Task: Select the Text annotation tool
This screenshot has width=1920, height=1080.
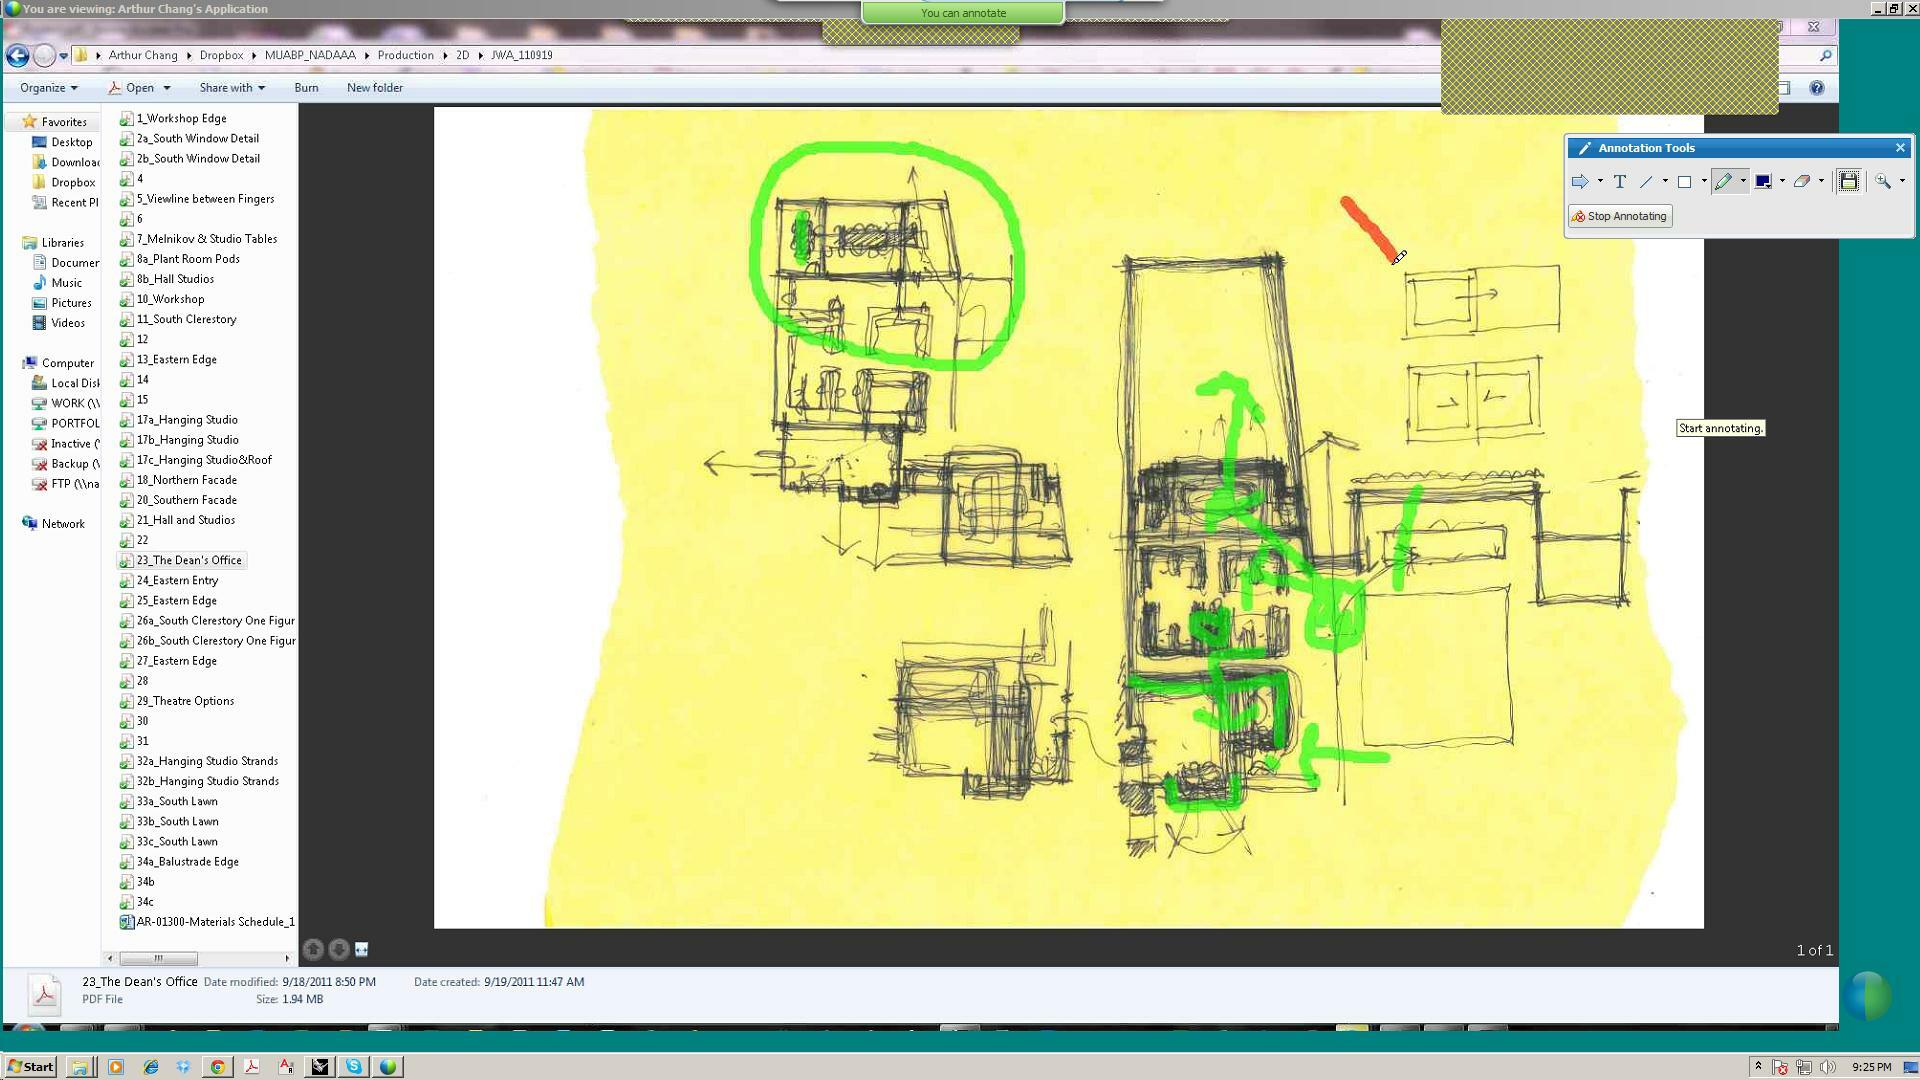Action: point(1620,182)
